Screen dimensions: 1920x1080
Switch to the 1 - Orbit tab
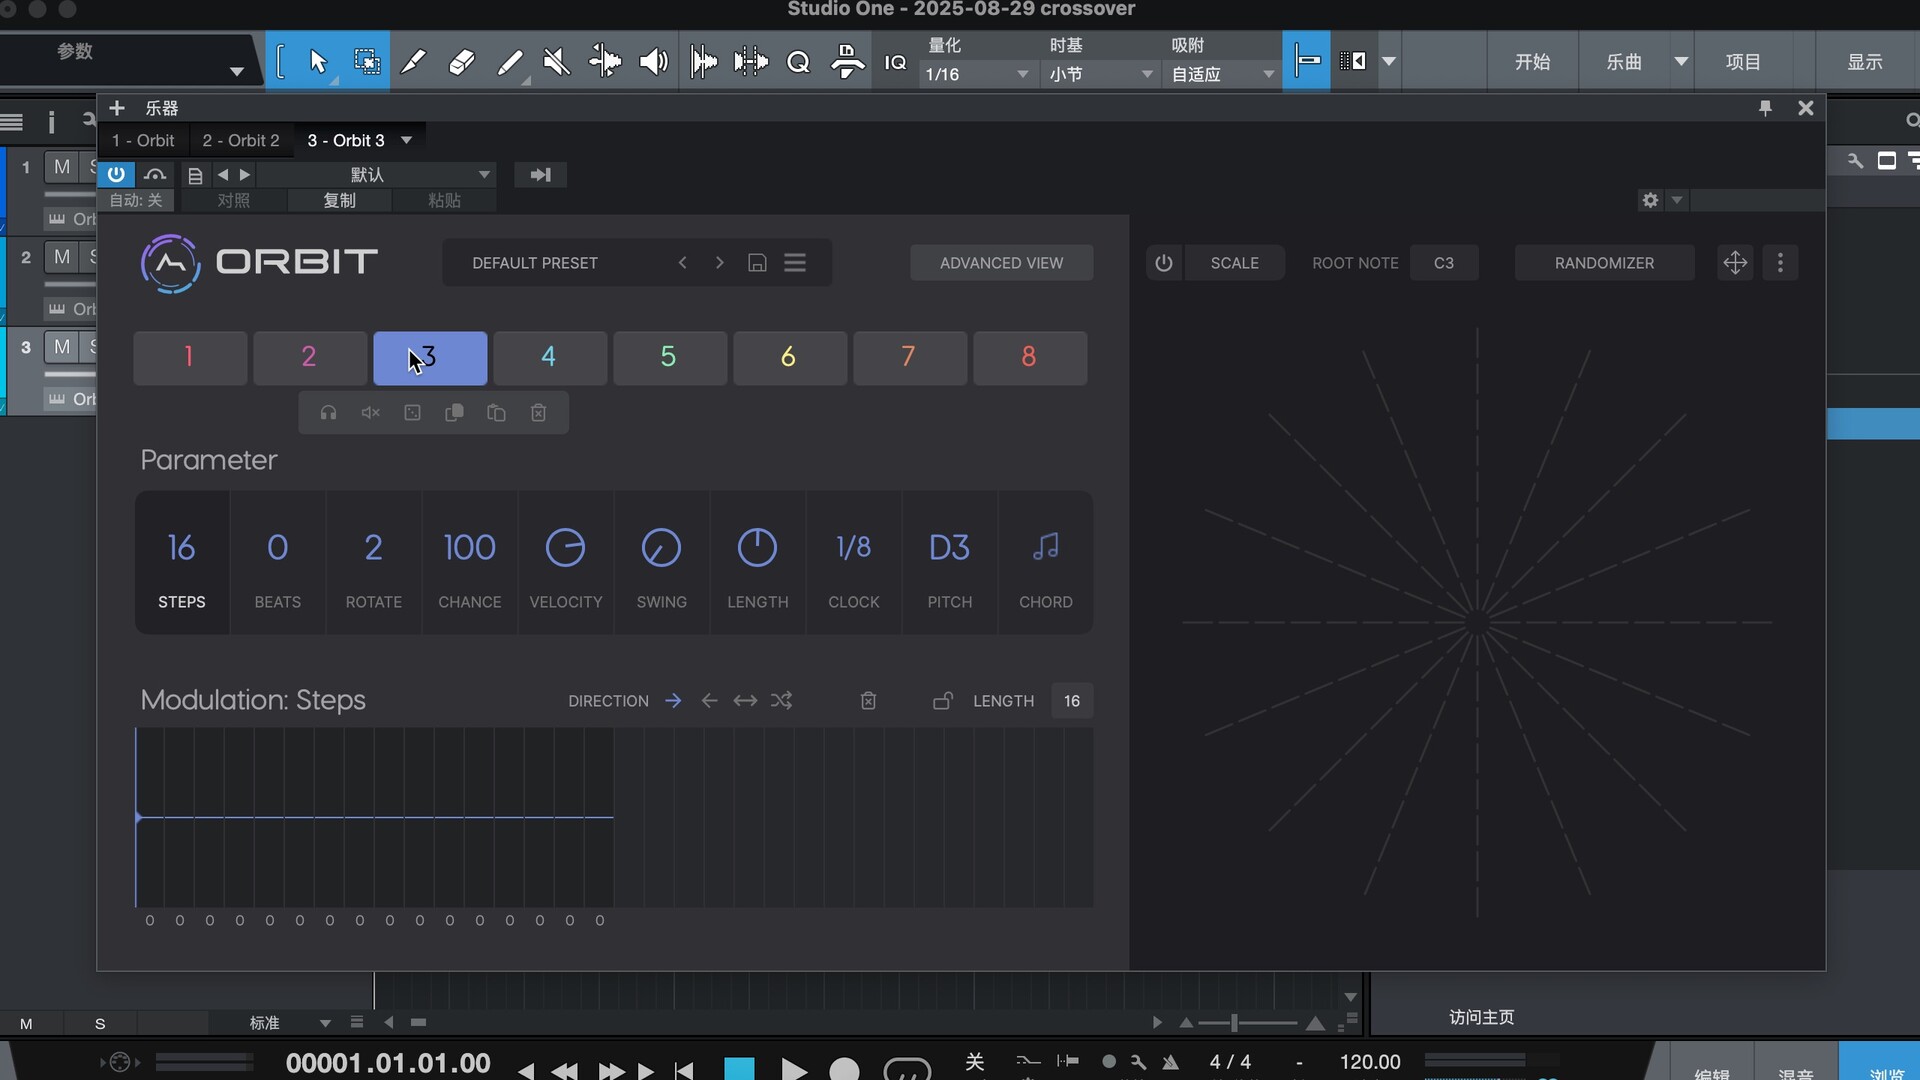point(143,140)
